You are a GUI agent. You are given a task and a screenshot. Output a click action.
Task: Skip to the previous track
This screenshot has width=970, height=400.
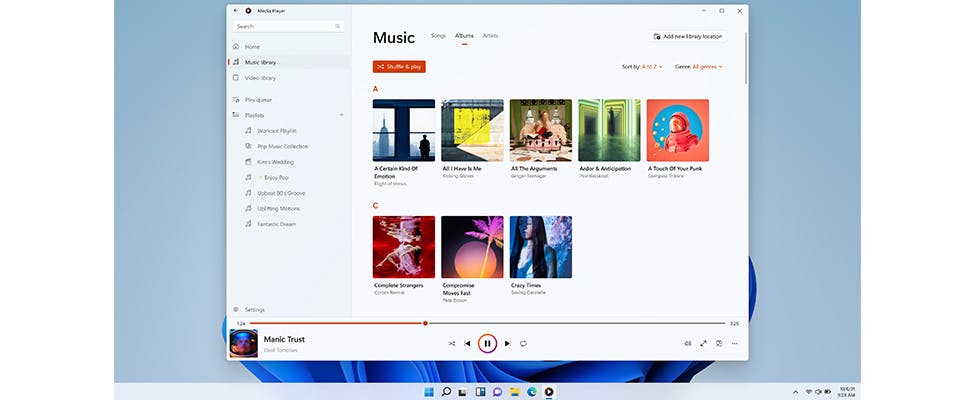point(467,343)
